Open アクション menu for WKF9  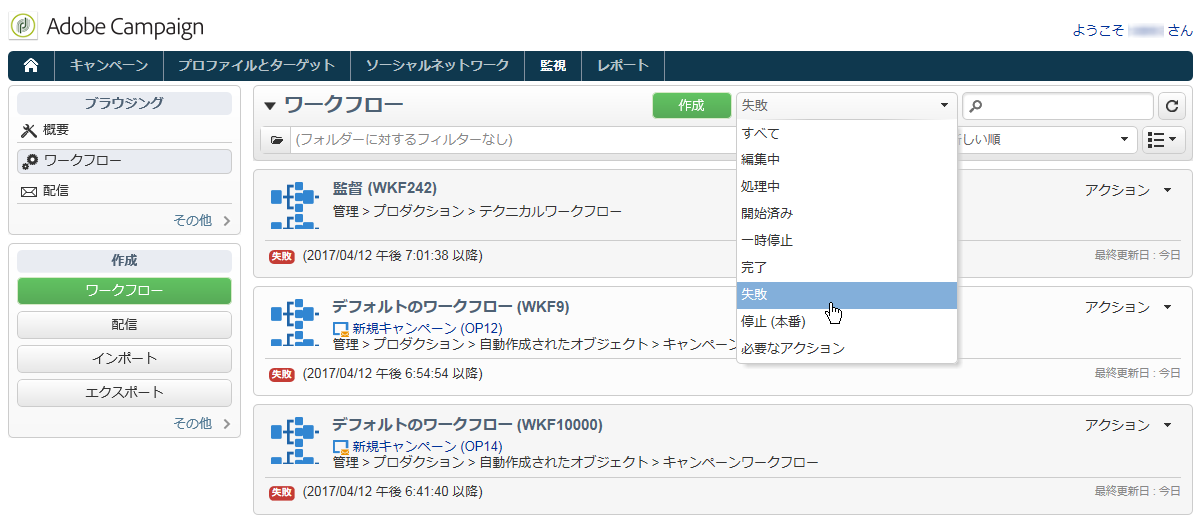click(1127, 307)
